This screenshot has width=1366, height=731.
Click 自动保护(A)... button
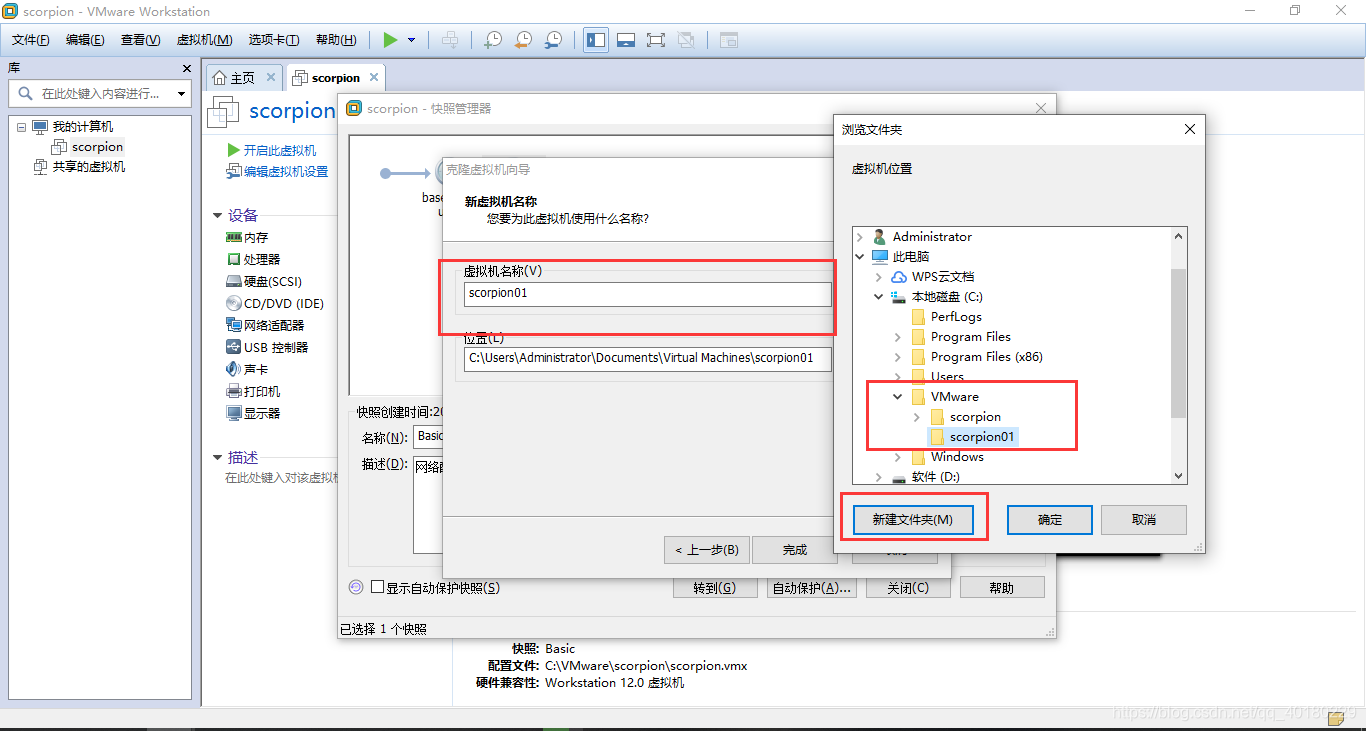point(811,588)
